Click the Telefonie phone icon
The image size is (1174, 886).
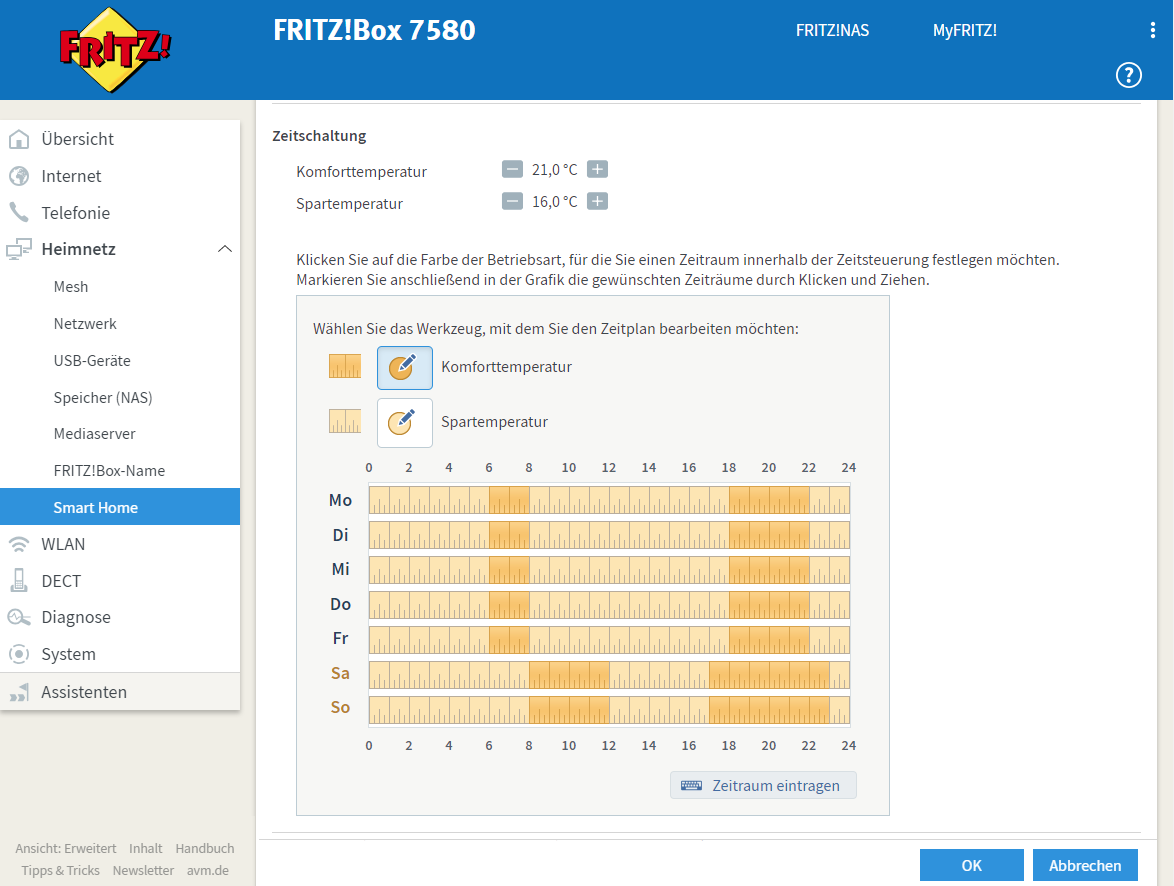(19, 213)
